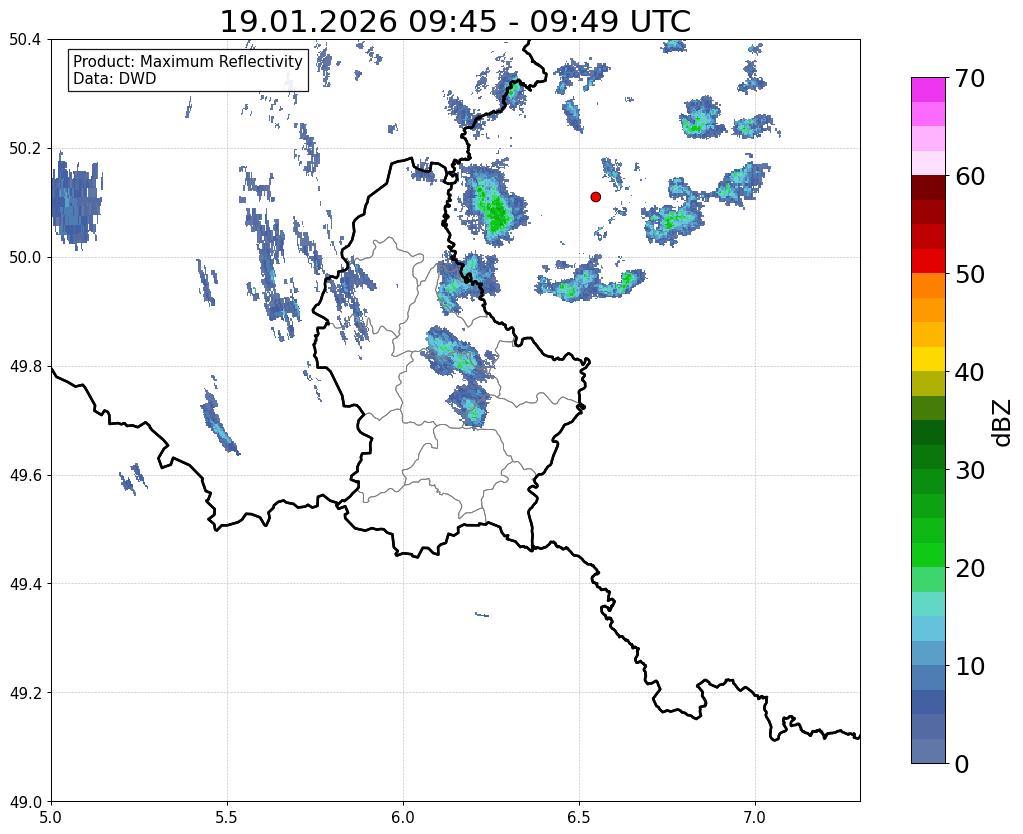
Task: Click the 'Product: Maximum Reflectivity' label
Action: [188, 61]
